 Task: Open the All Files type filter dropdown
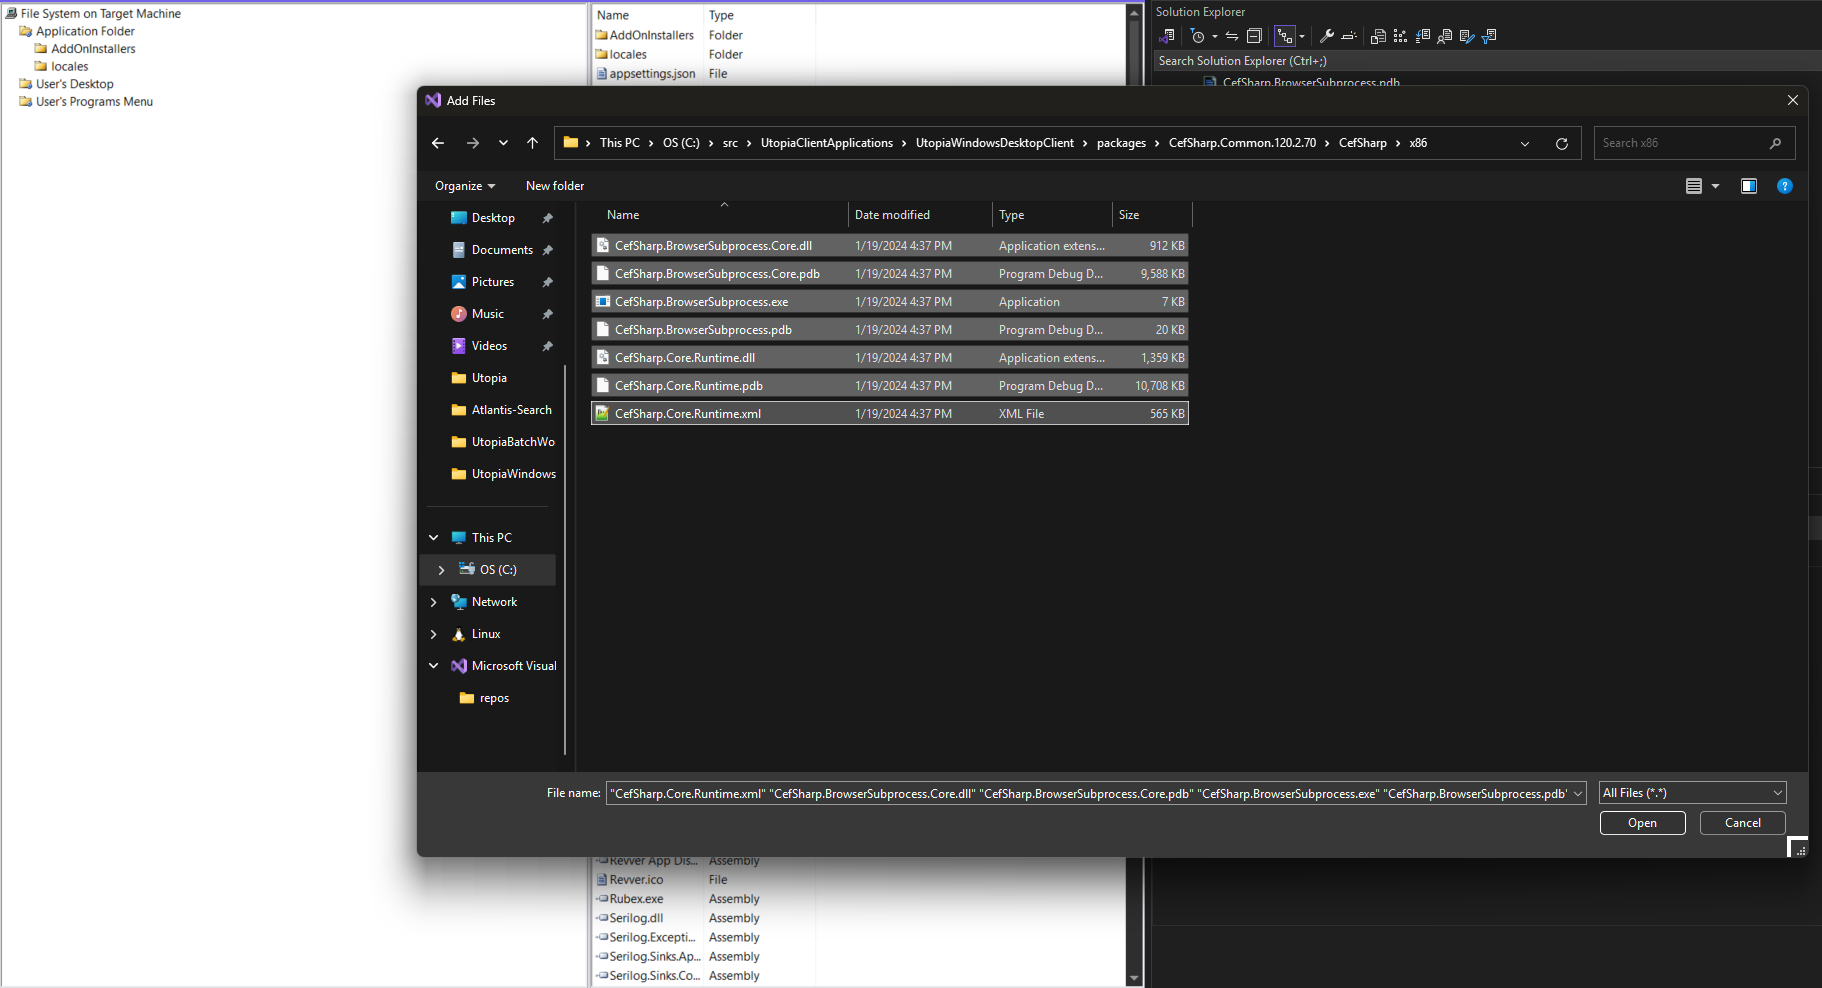pos(1692,793)
